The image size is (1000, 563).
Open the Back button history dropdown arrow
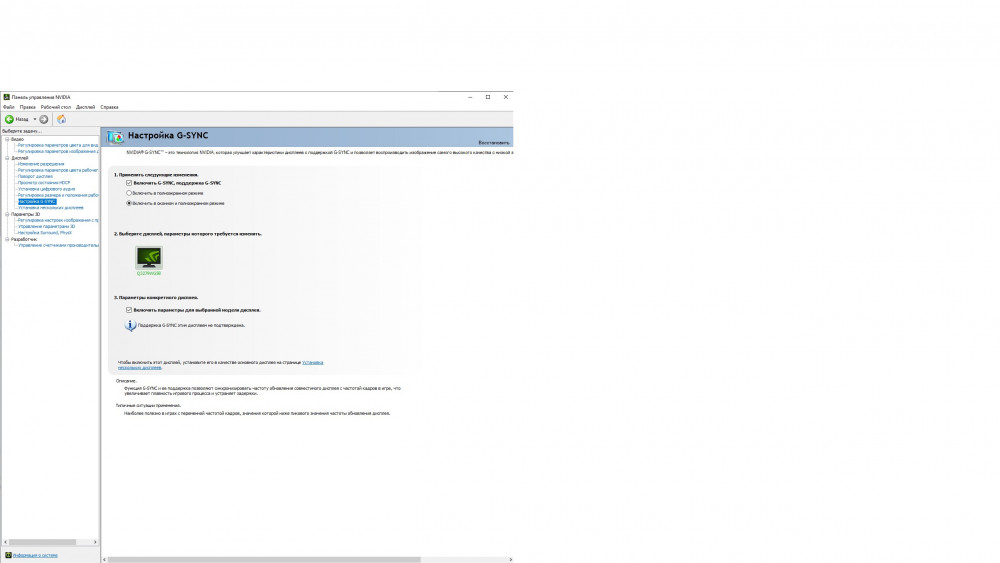coord(34,119)
